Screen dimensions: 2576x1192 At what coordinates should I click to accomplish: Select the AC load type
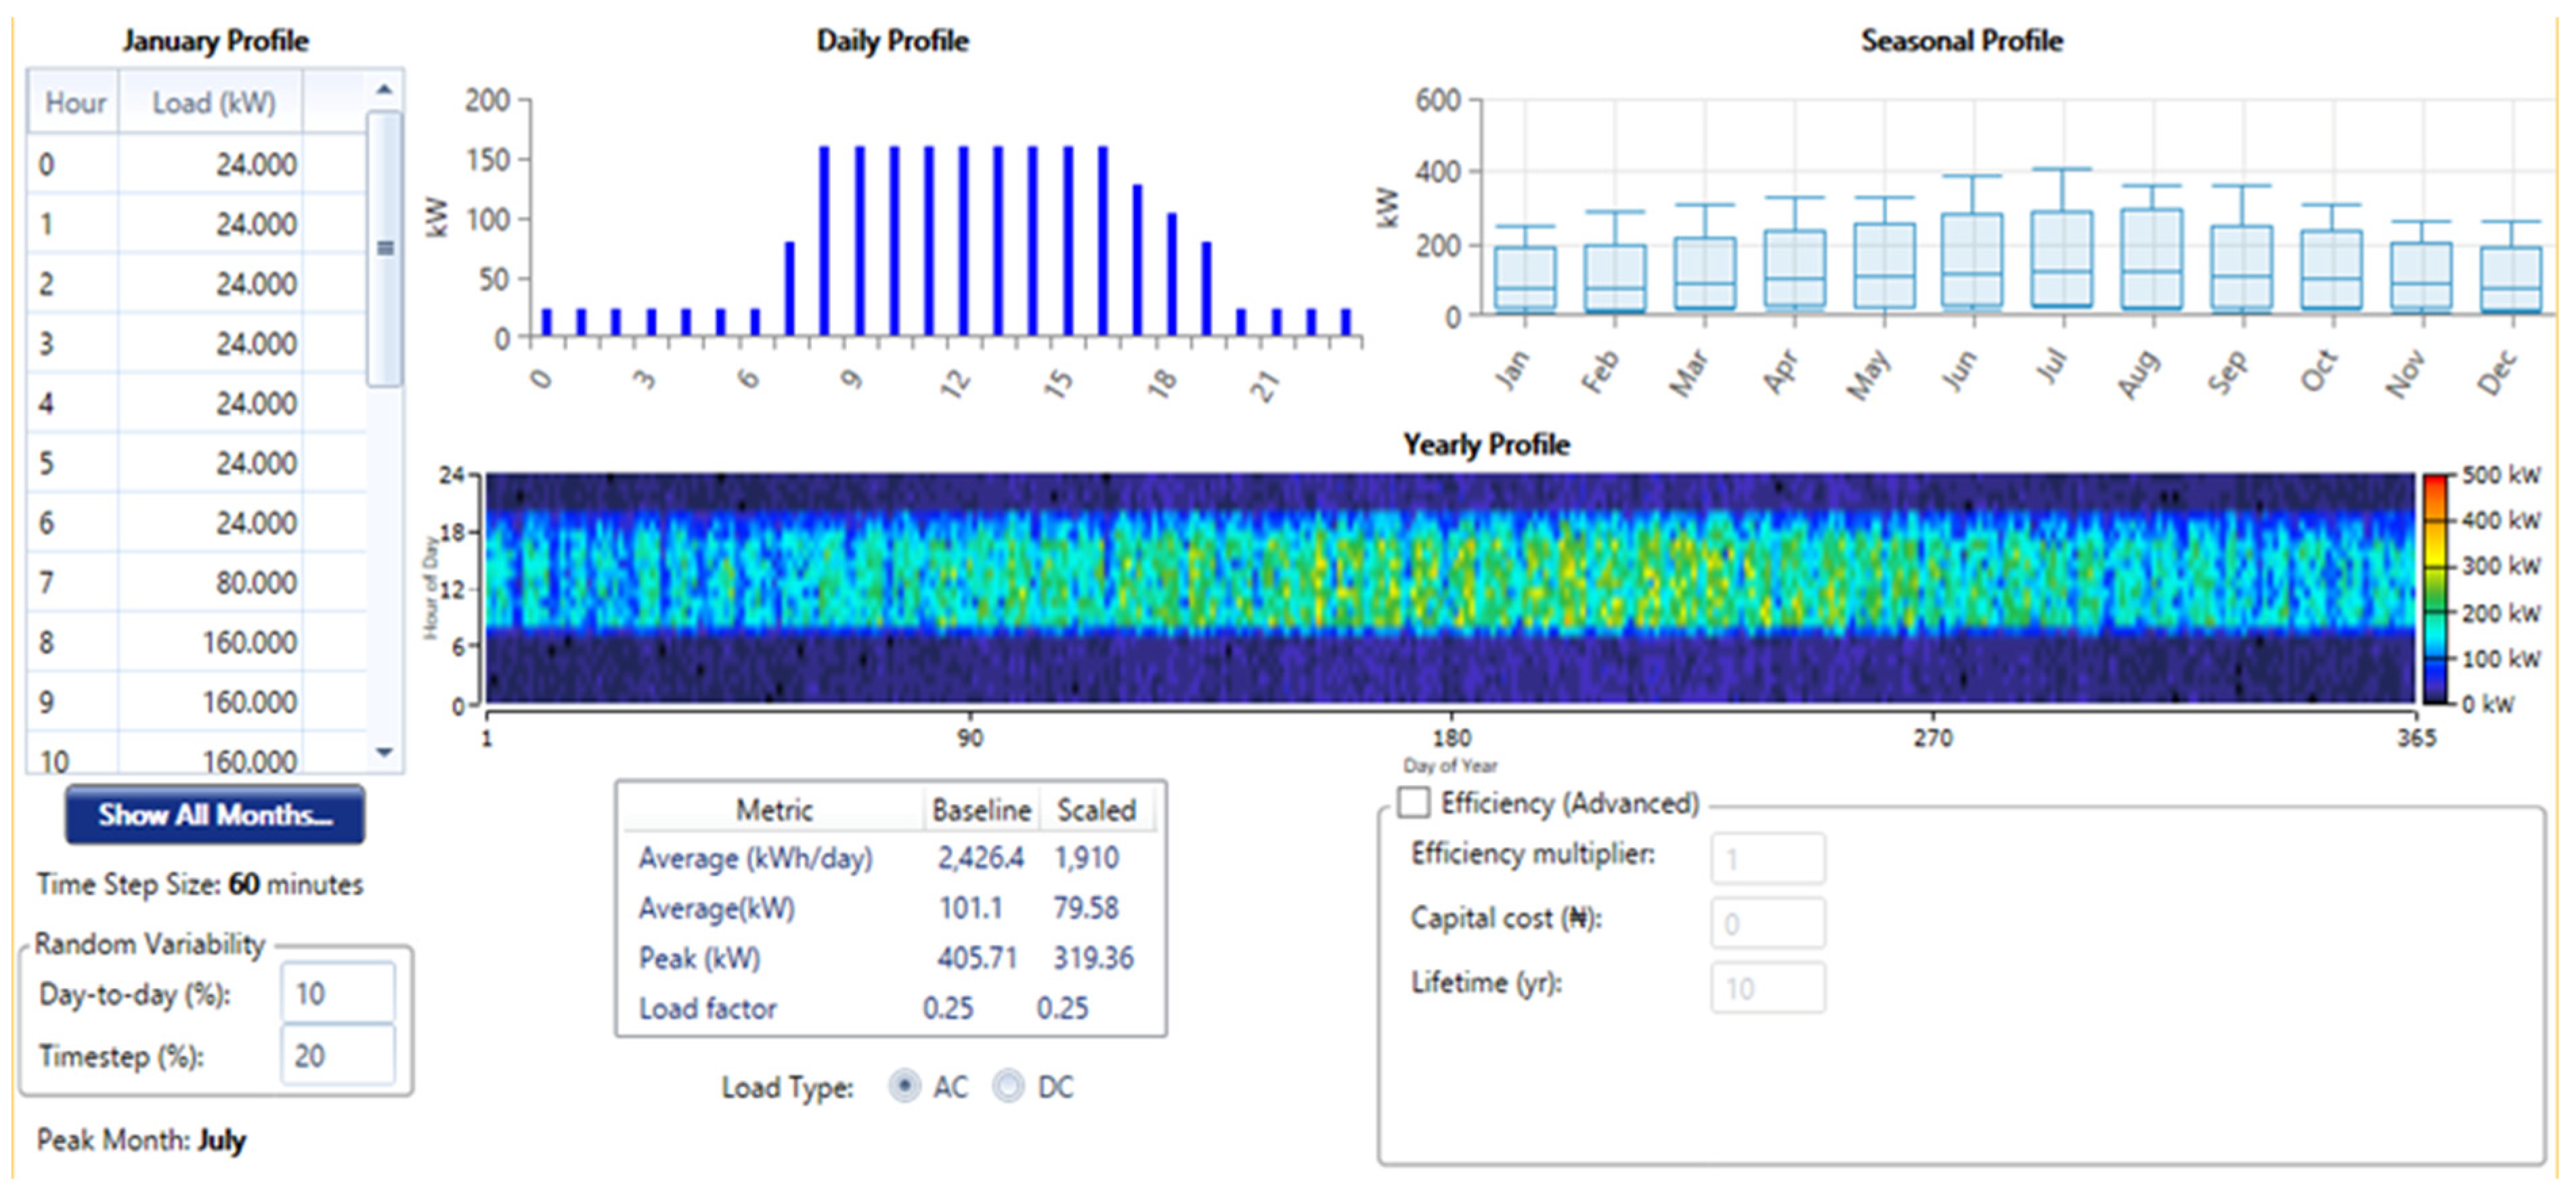904,1086
